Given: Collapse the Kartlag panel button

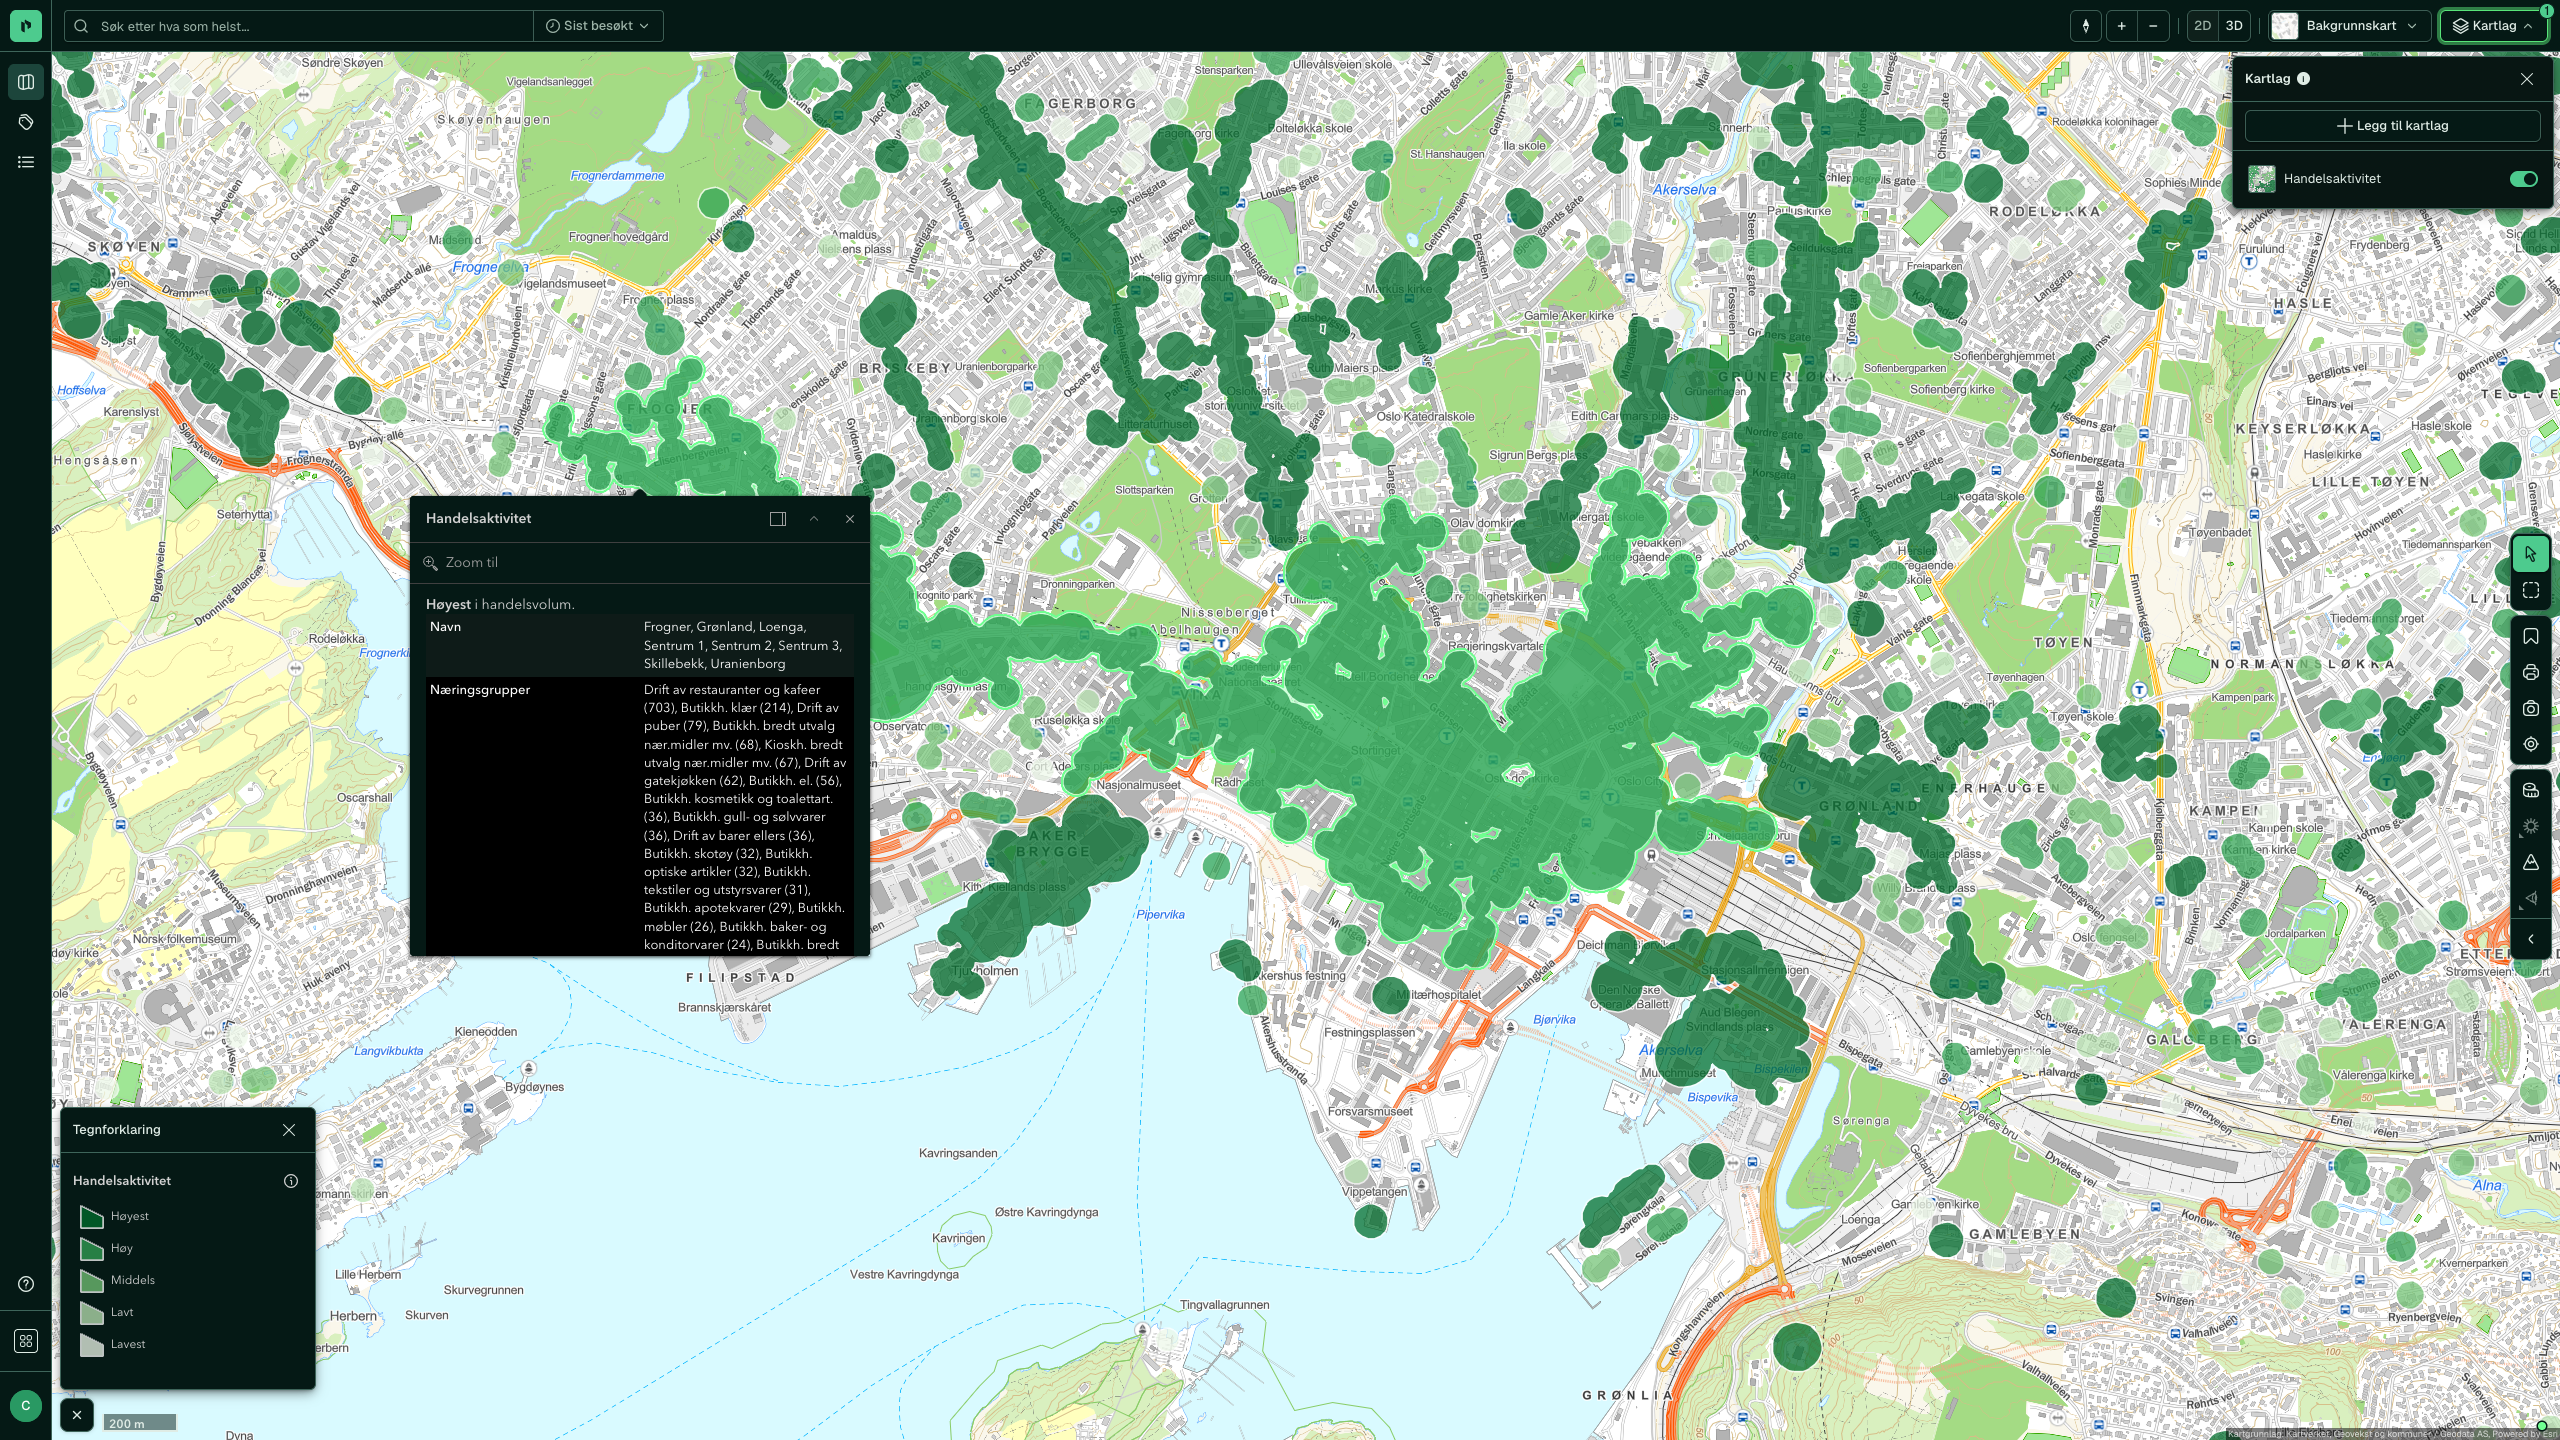Looking at the screenshot, I should click(x=2493, y=26).
